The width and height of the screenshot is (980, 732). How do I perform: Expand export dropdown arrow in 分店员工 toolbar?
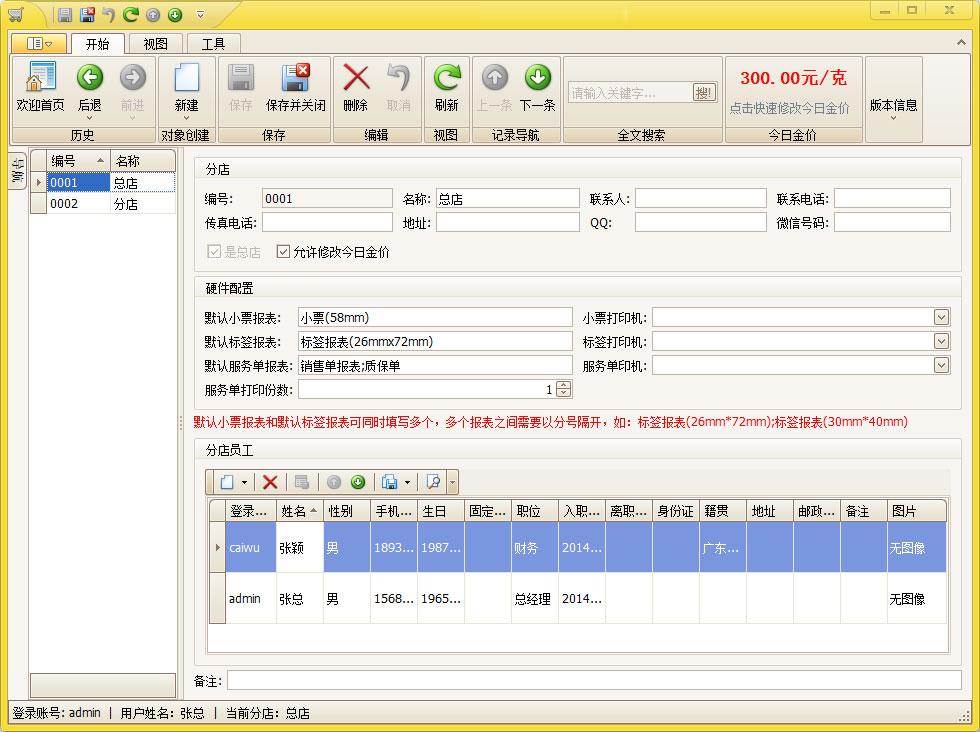tap(408, 482)
